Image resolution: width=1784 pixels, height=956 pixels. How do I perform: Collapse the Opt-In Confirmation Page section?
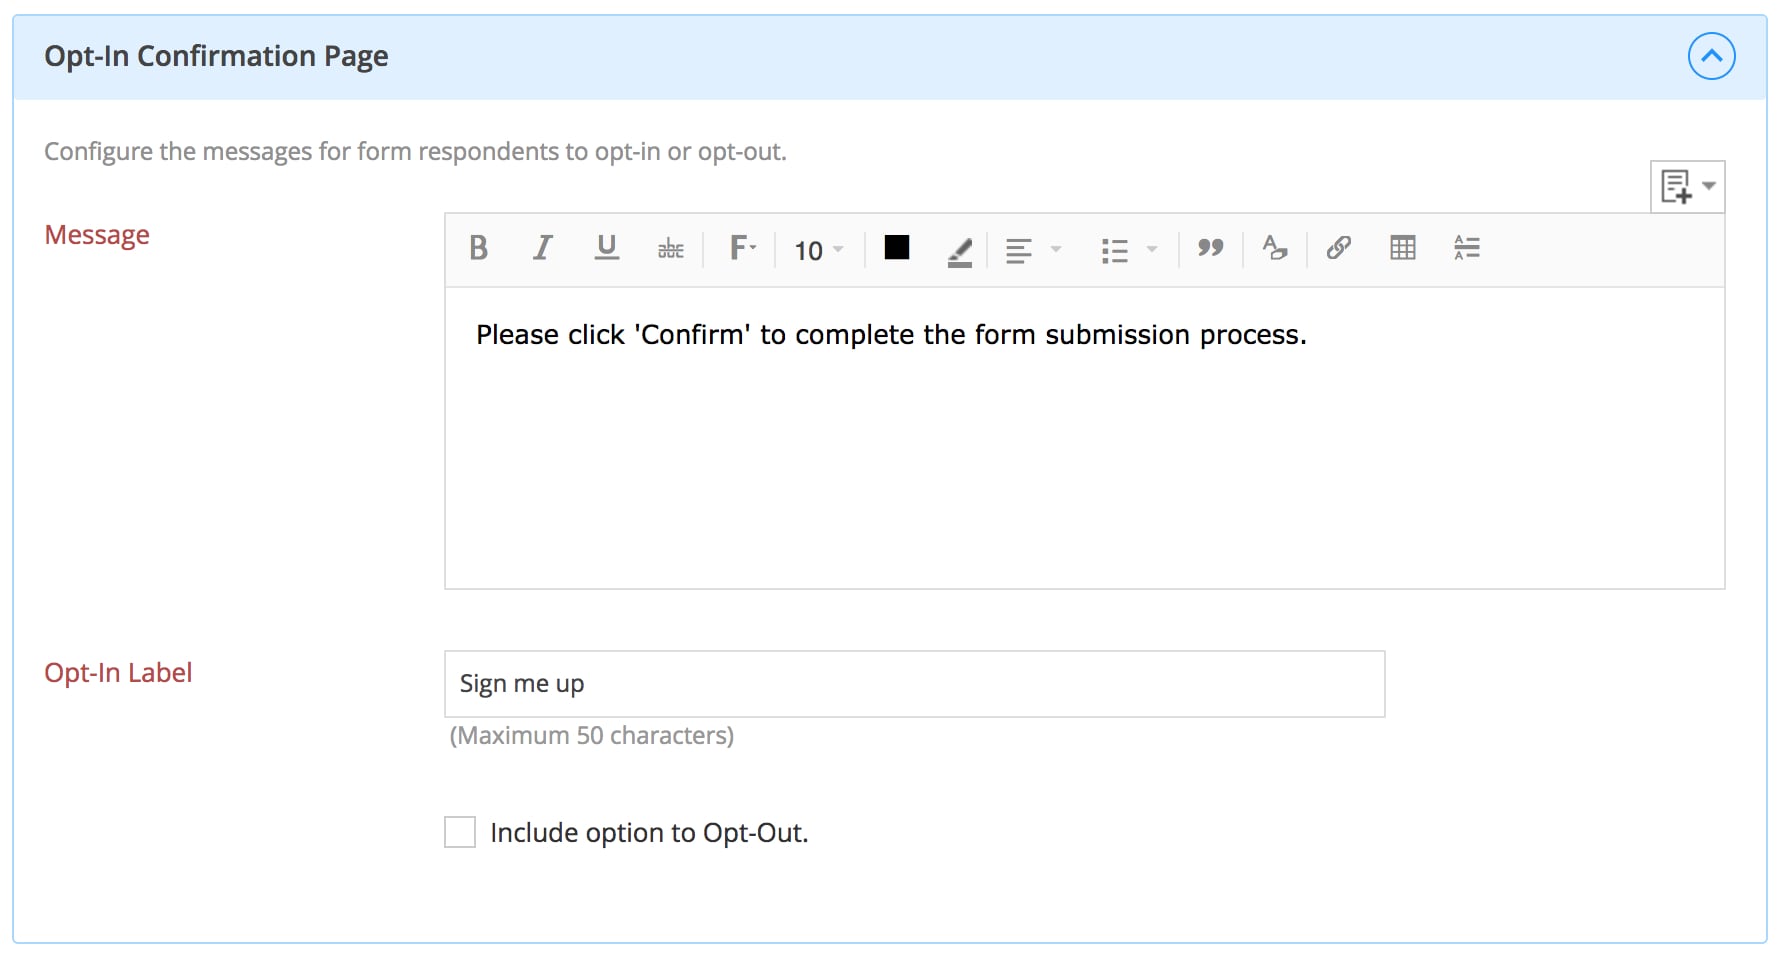tap(1711, 56)
